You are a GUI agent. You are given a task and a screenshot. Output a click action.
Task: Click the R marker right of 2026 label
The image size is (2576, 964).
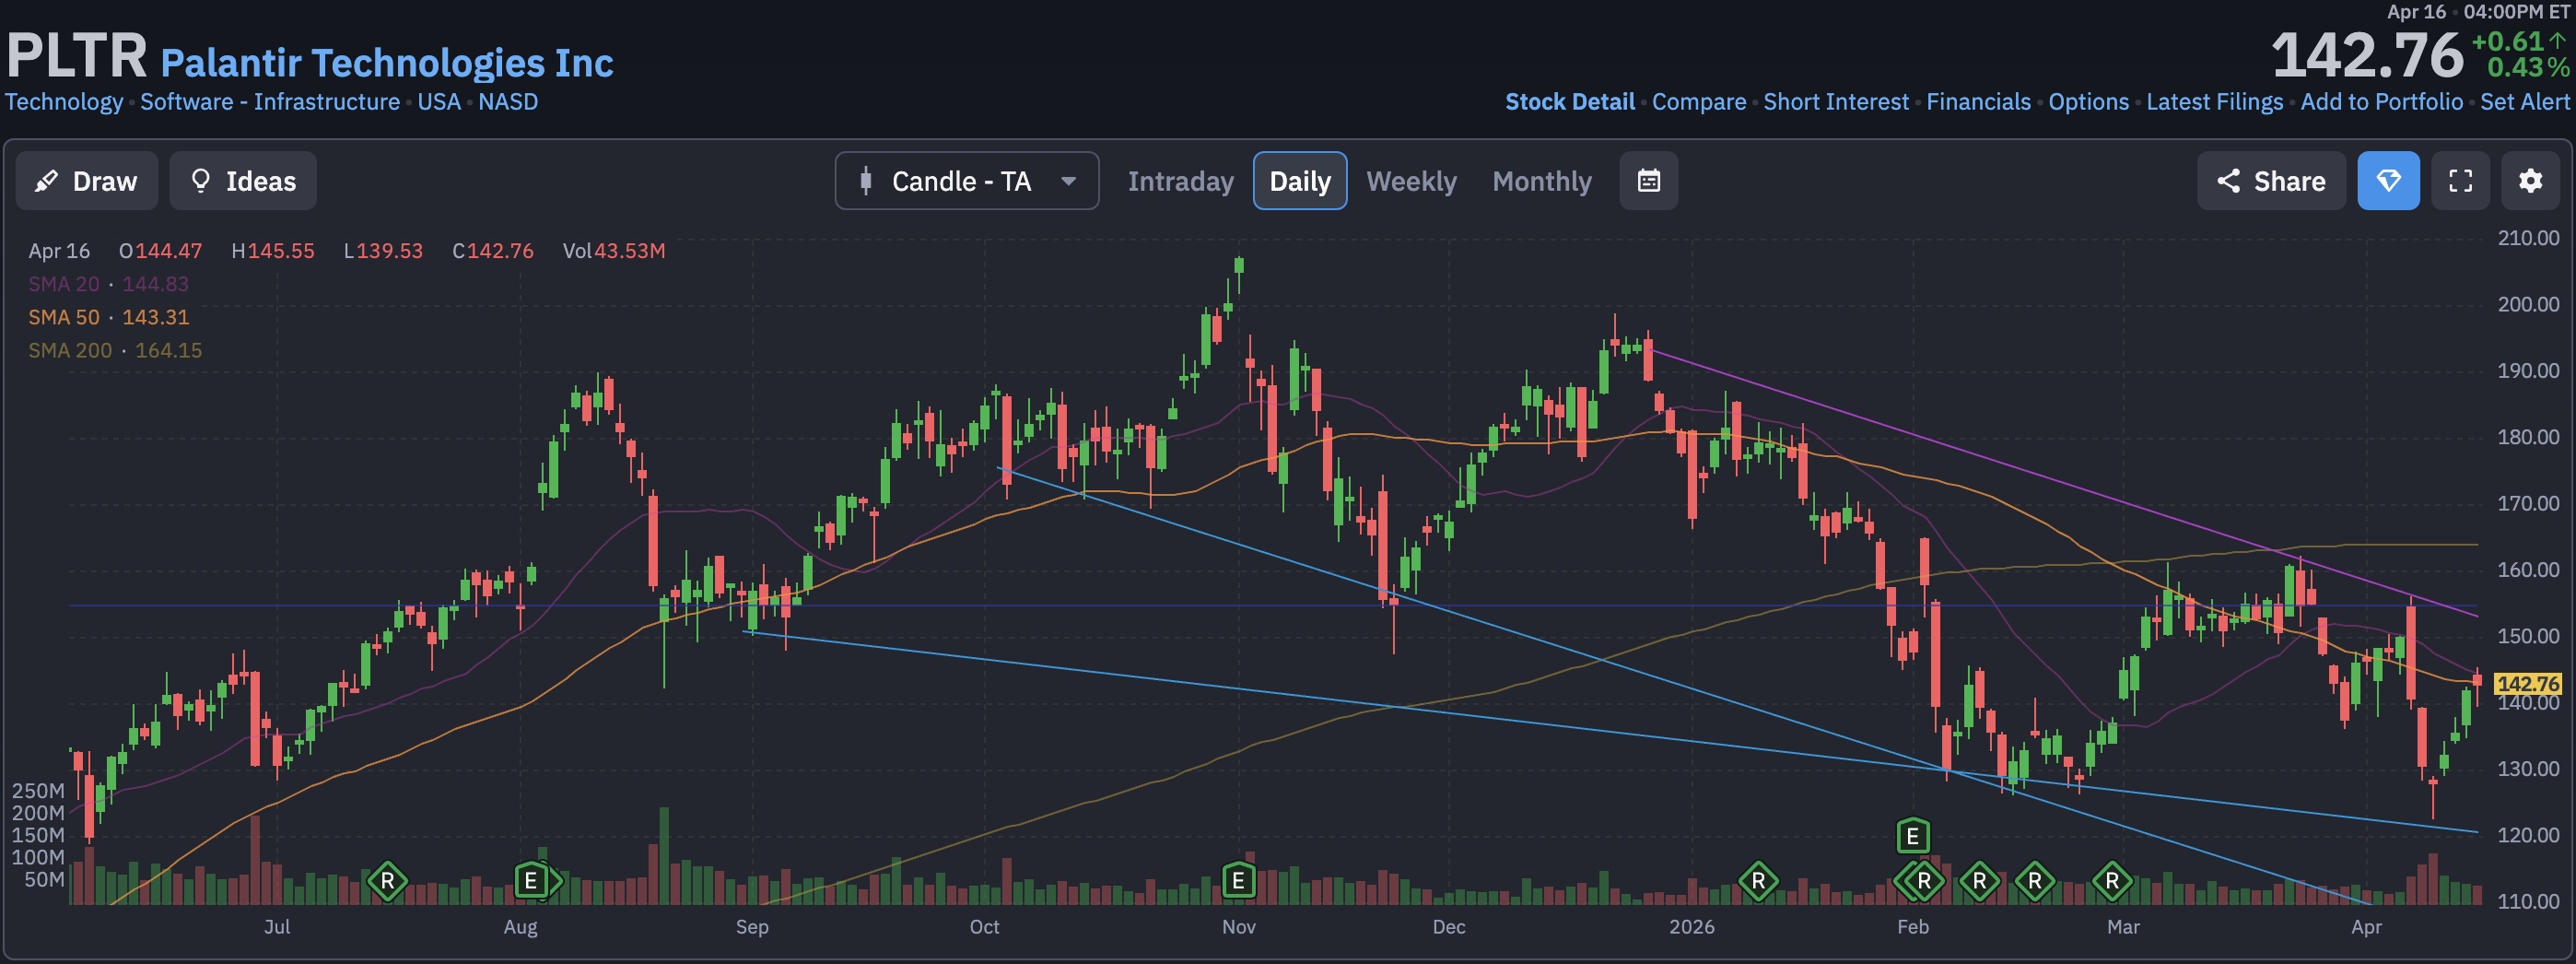(x=1758, y=881)
